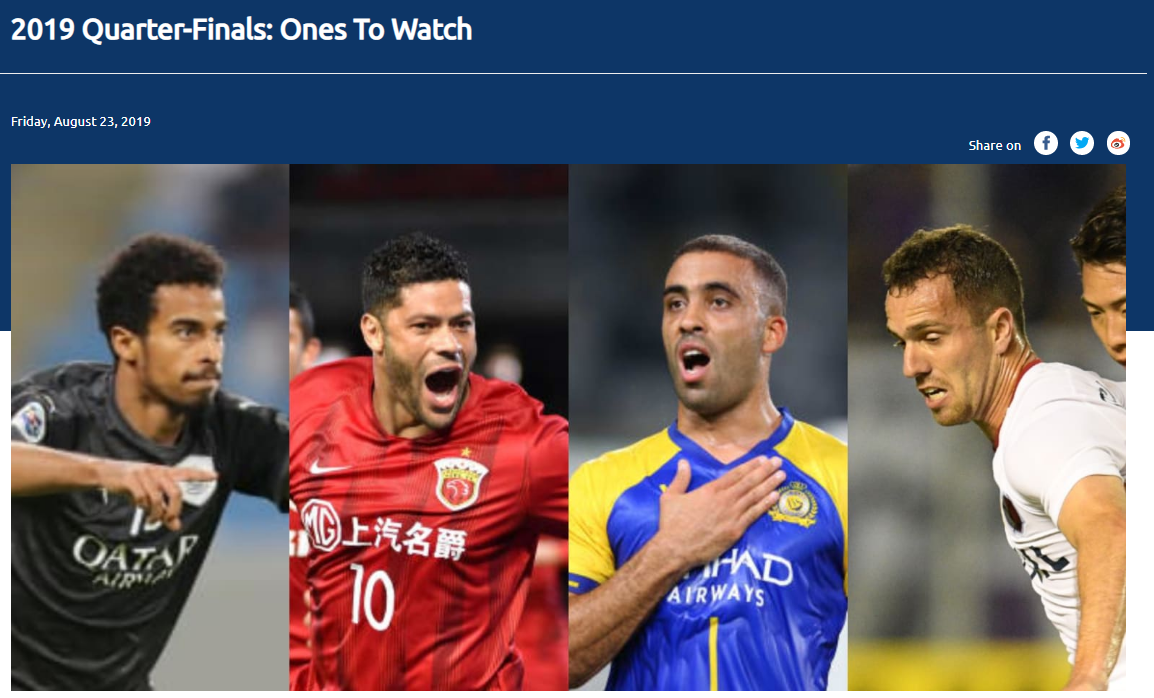The image size is (1154, 698).
Task: Open the photo of the shouting player in red
Action: 429,427
